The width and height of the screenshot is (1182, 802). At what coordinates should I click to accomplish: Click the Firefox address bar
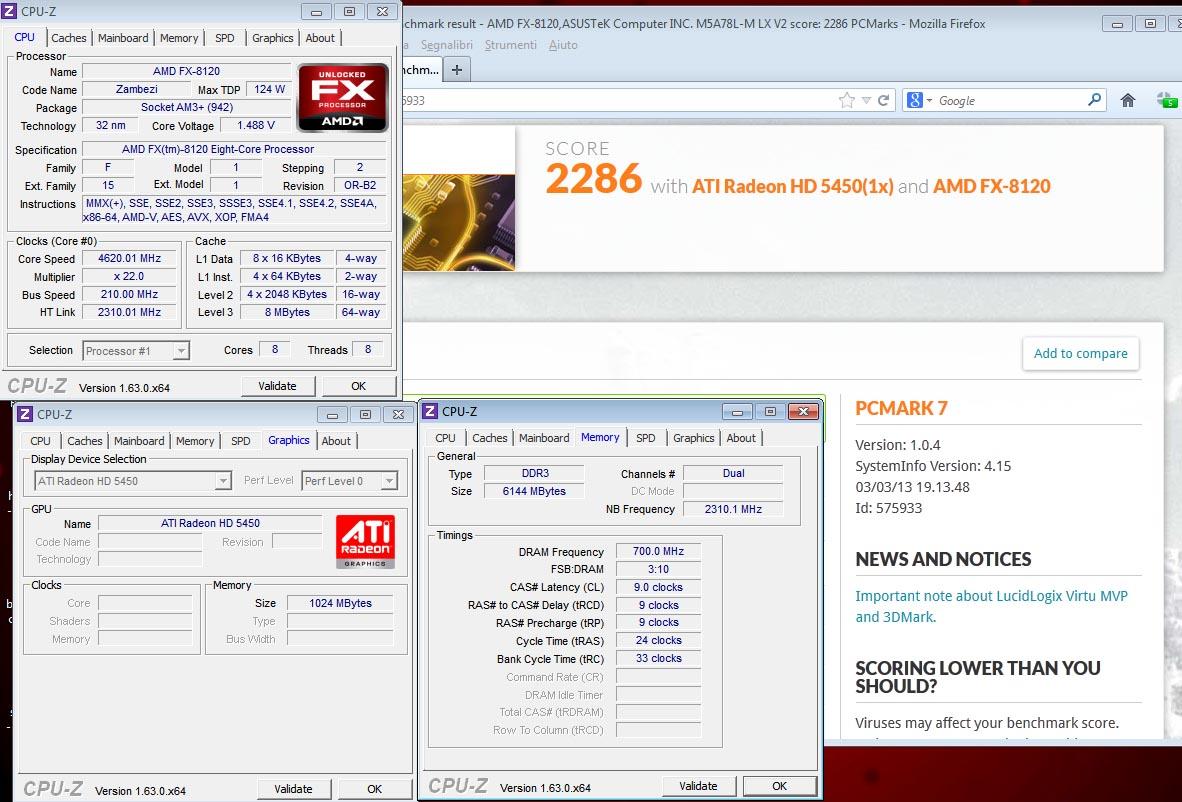pyautogui.click(x=618, y=100)
